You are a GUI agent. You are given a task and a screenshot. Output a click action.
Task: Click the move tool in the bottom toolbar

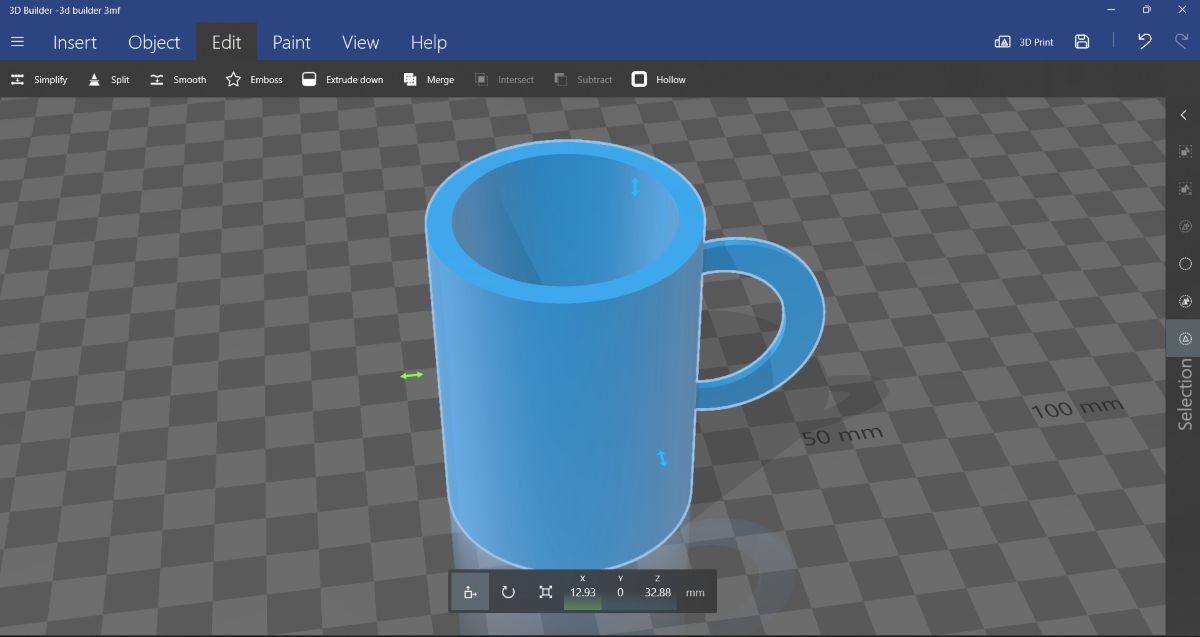[x=470, y=591]
